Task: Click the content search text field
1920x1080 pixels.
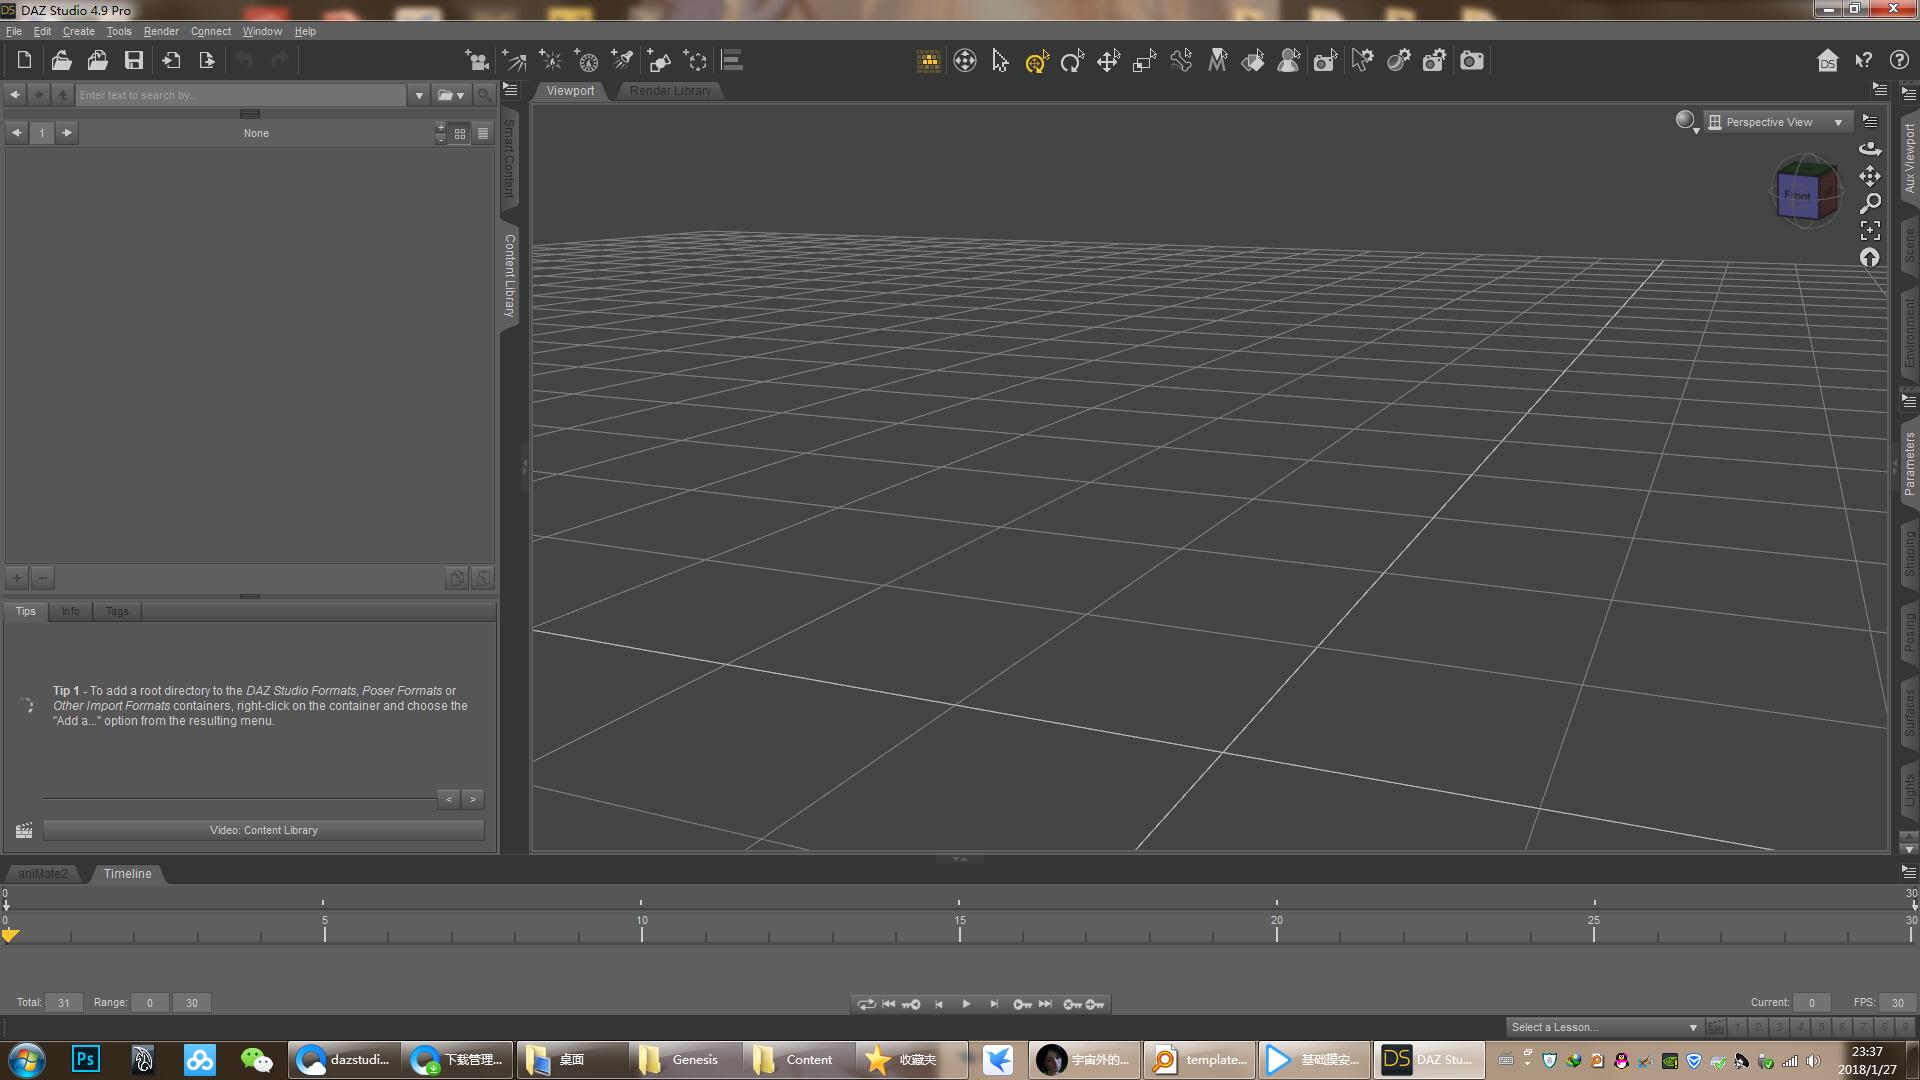Action: (x=241, y=95)
